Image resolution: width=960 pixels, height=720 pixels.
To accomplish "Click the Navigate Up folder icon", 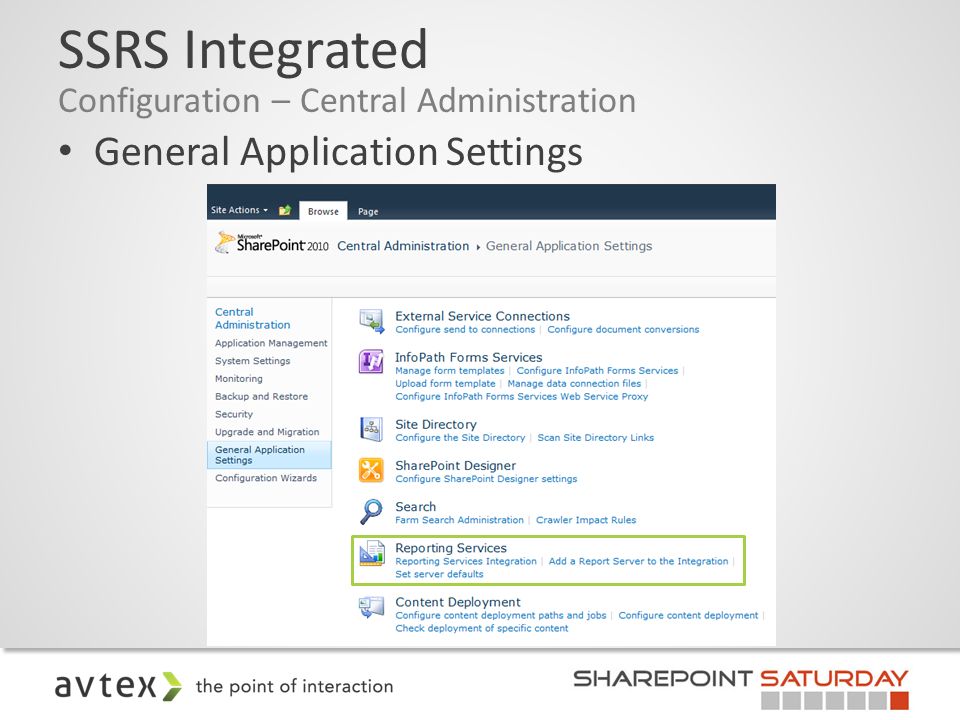I will [x=285, y=210].
